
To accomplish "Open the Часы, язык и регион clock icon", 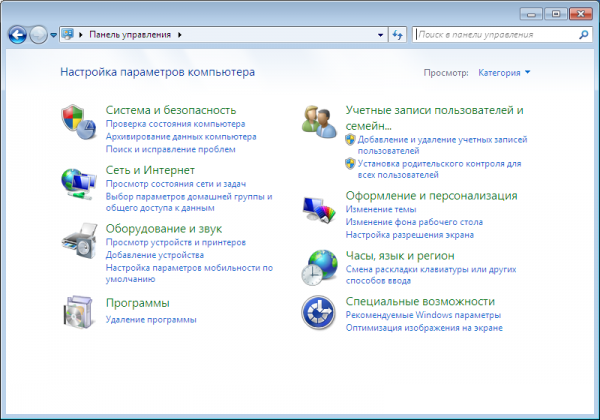I will (319, 267).
